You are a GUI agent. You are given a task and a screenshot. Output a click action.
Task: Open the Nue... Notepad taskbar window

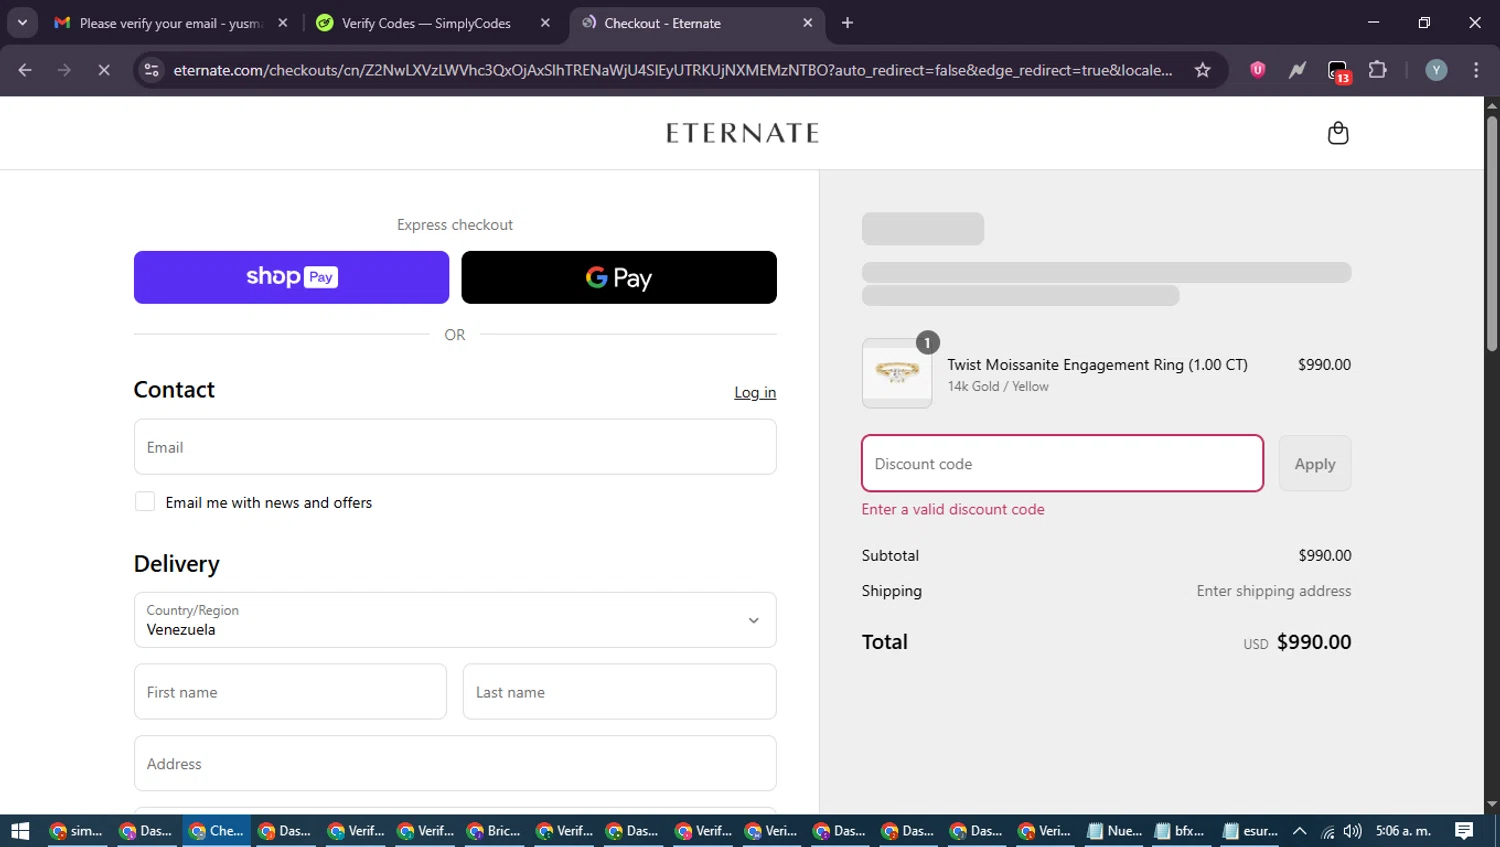1115,830
